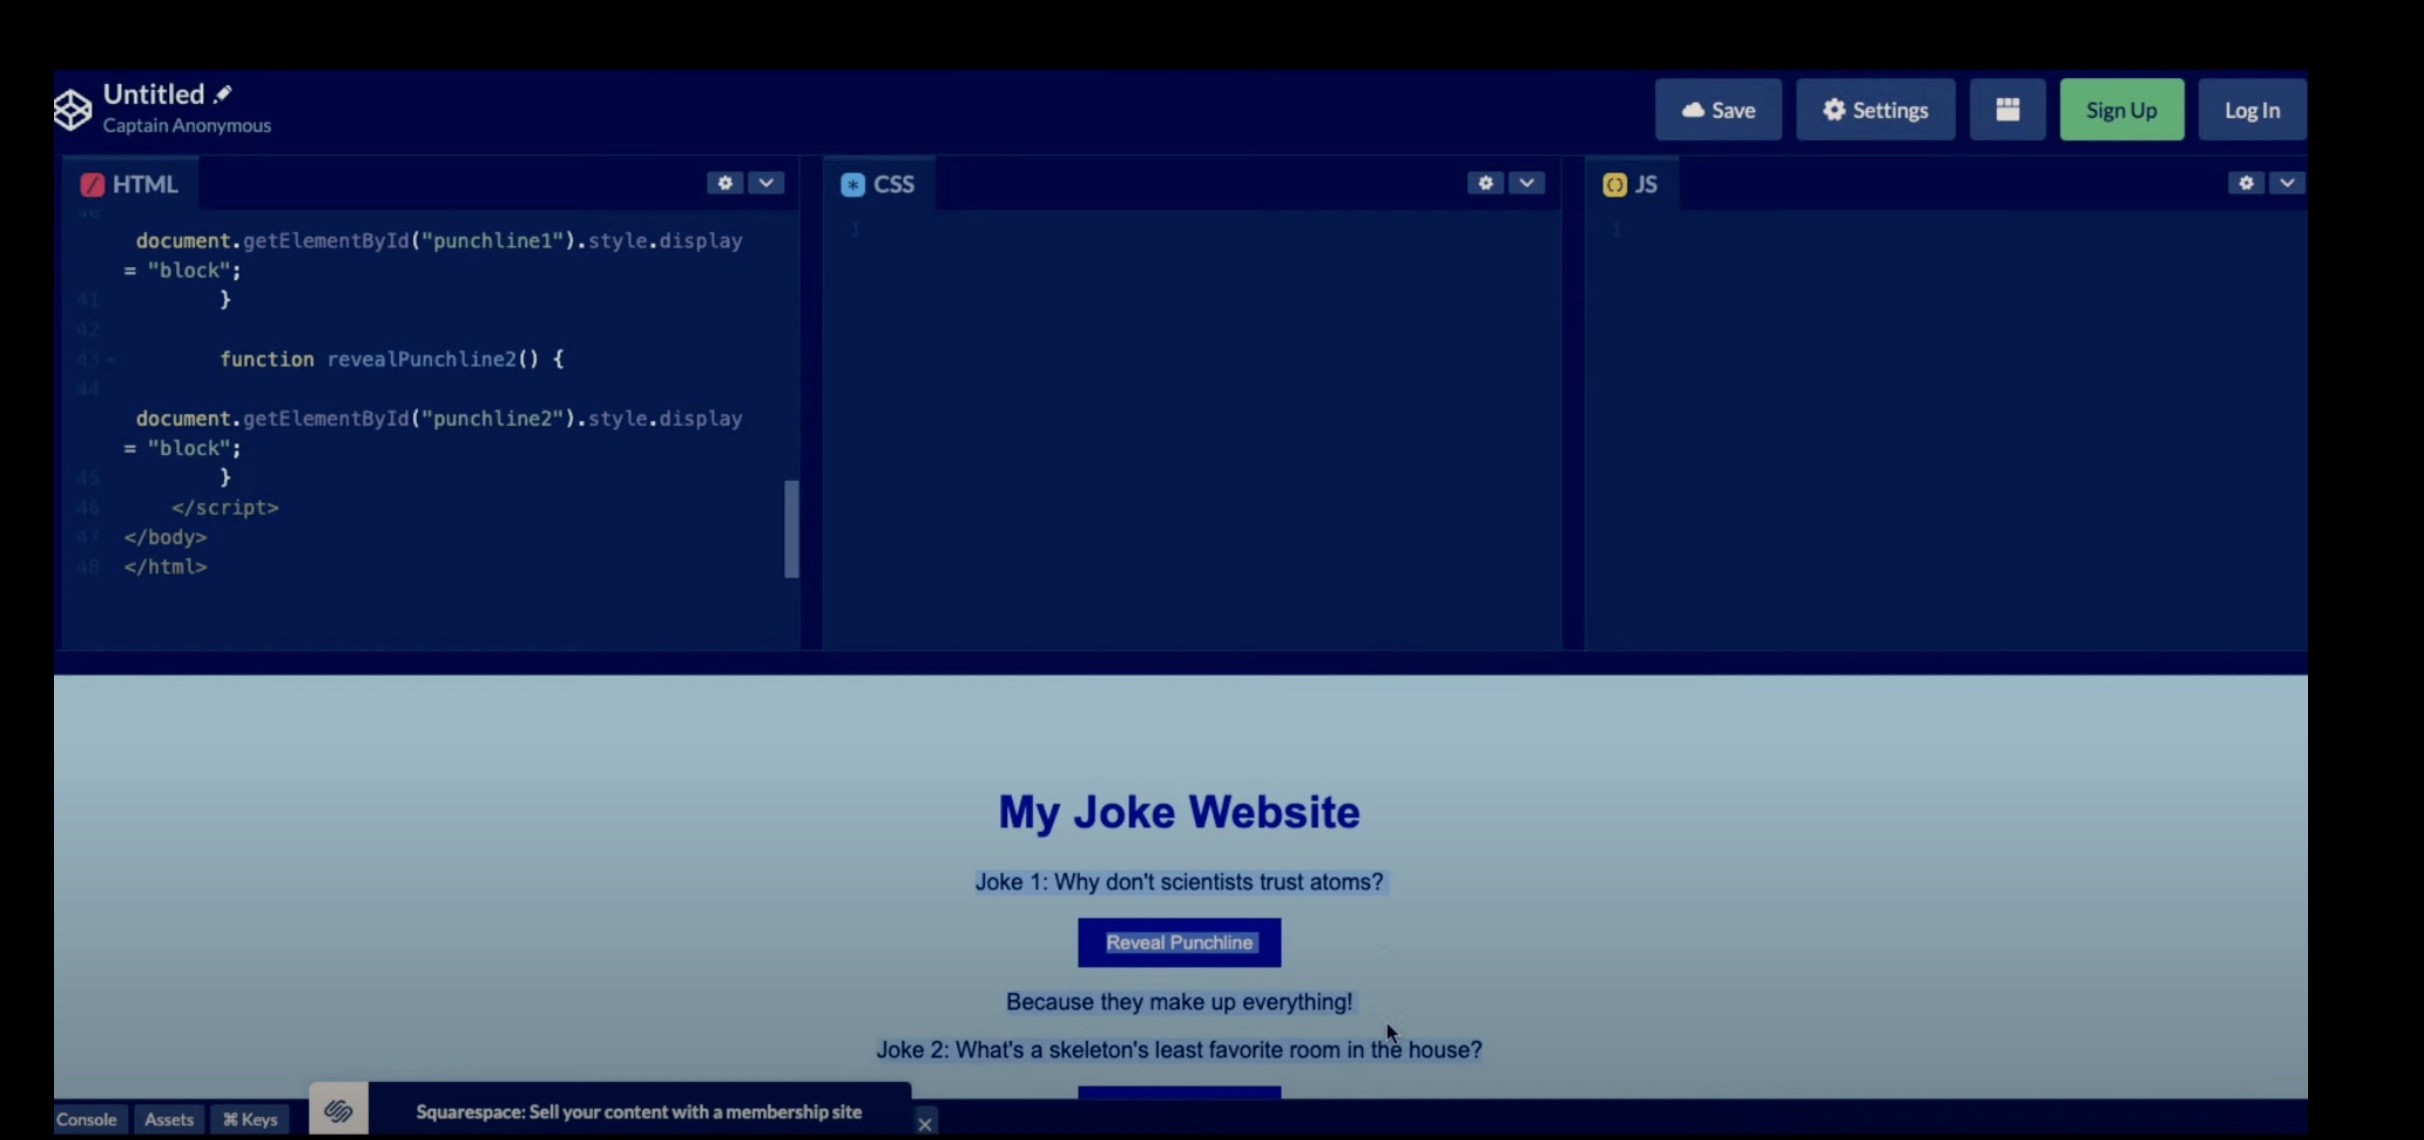Expand CSS editor dropdown chevron
Screen dimensions: 2424x1140
pos(1526,183)
